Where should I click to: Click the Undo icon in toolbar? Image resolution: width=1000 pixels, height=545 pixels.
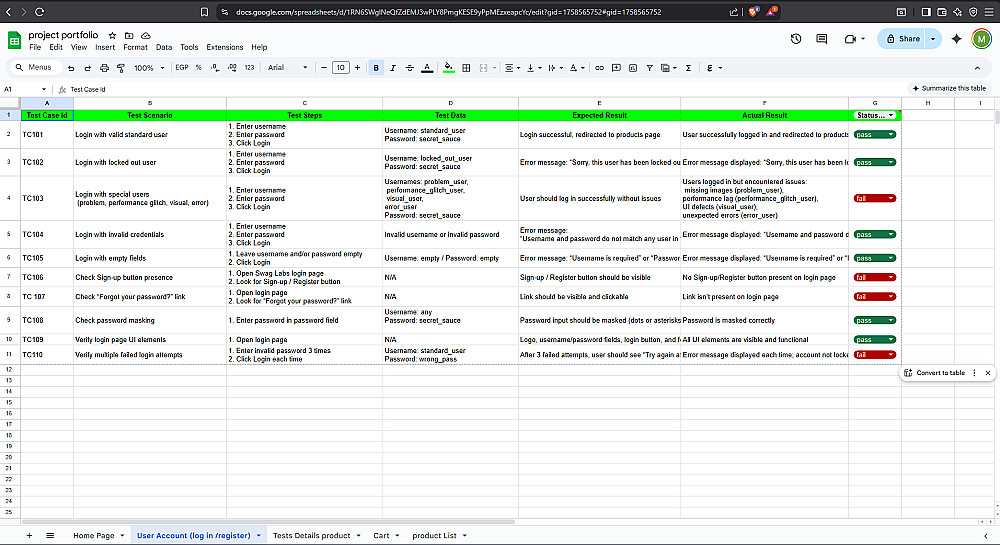tap(71, 68)
